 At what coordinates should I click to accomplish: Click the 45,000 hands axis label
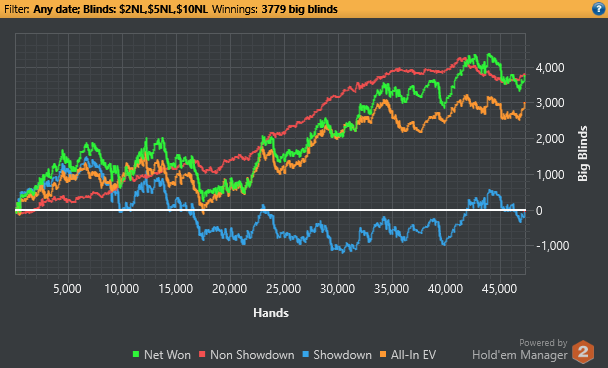499,289
